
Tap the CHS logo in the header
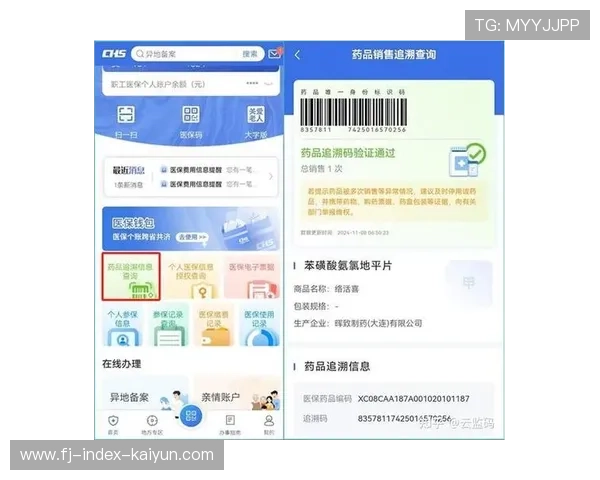tap(114, 54)
